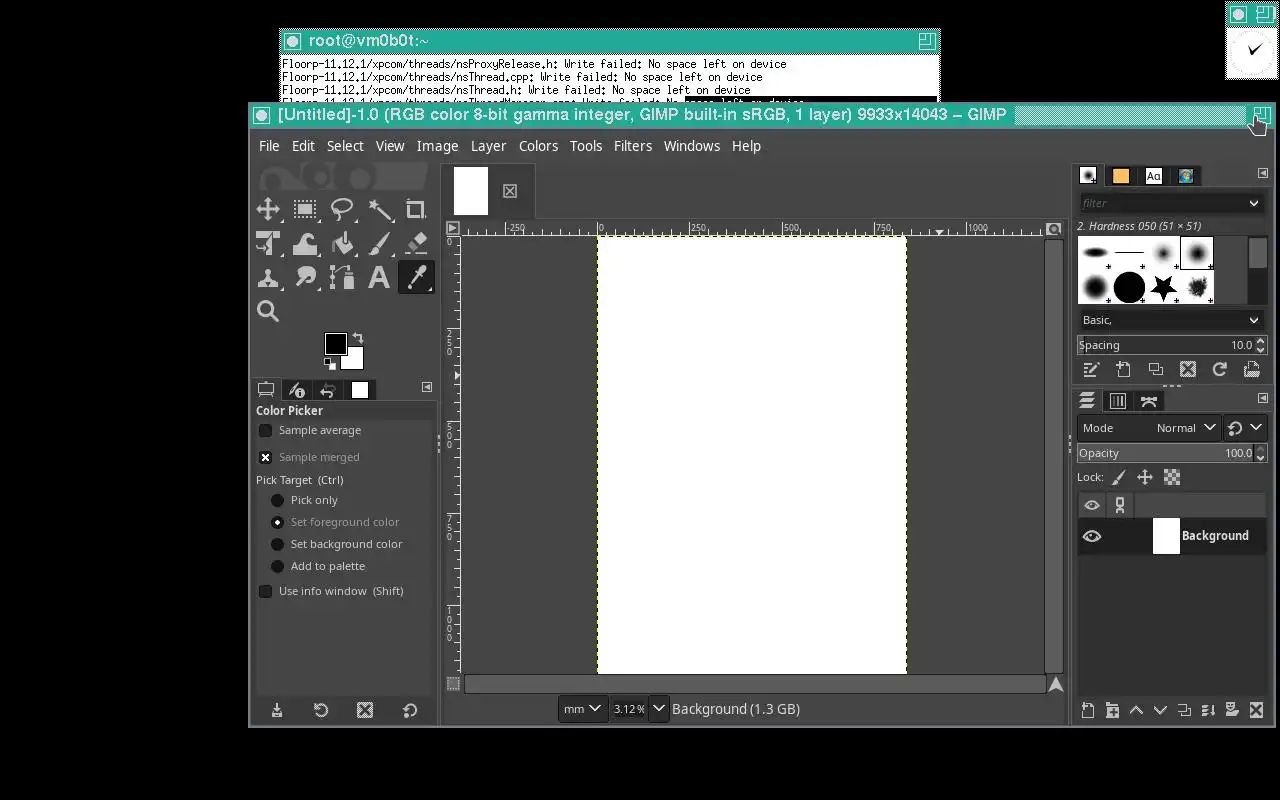
Task: Swap foreground and background colors
Action: tap(358, 338)
